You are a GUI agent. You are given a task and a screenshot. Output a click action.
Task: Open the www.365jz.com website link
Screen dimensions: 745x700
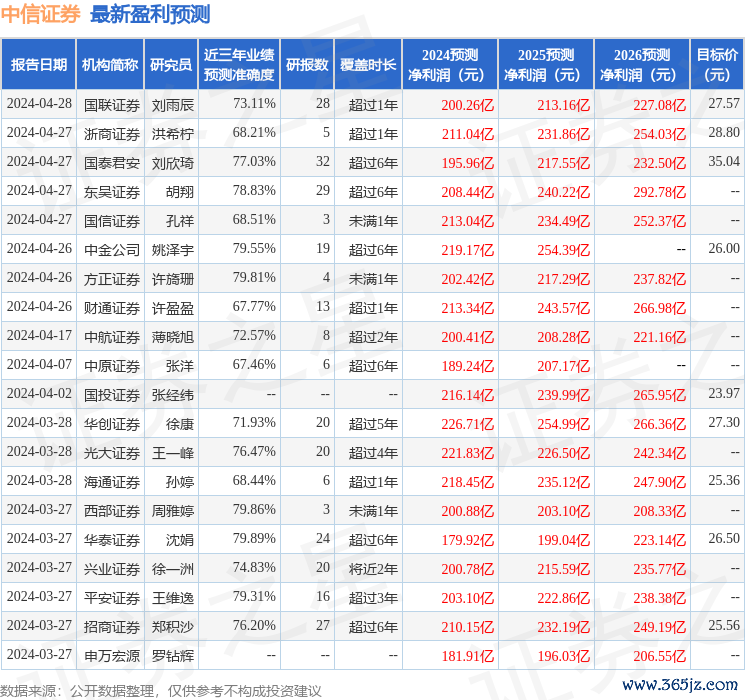[x=679, y=684]
